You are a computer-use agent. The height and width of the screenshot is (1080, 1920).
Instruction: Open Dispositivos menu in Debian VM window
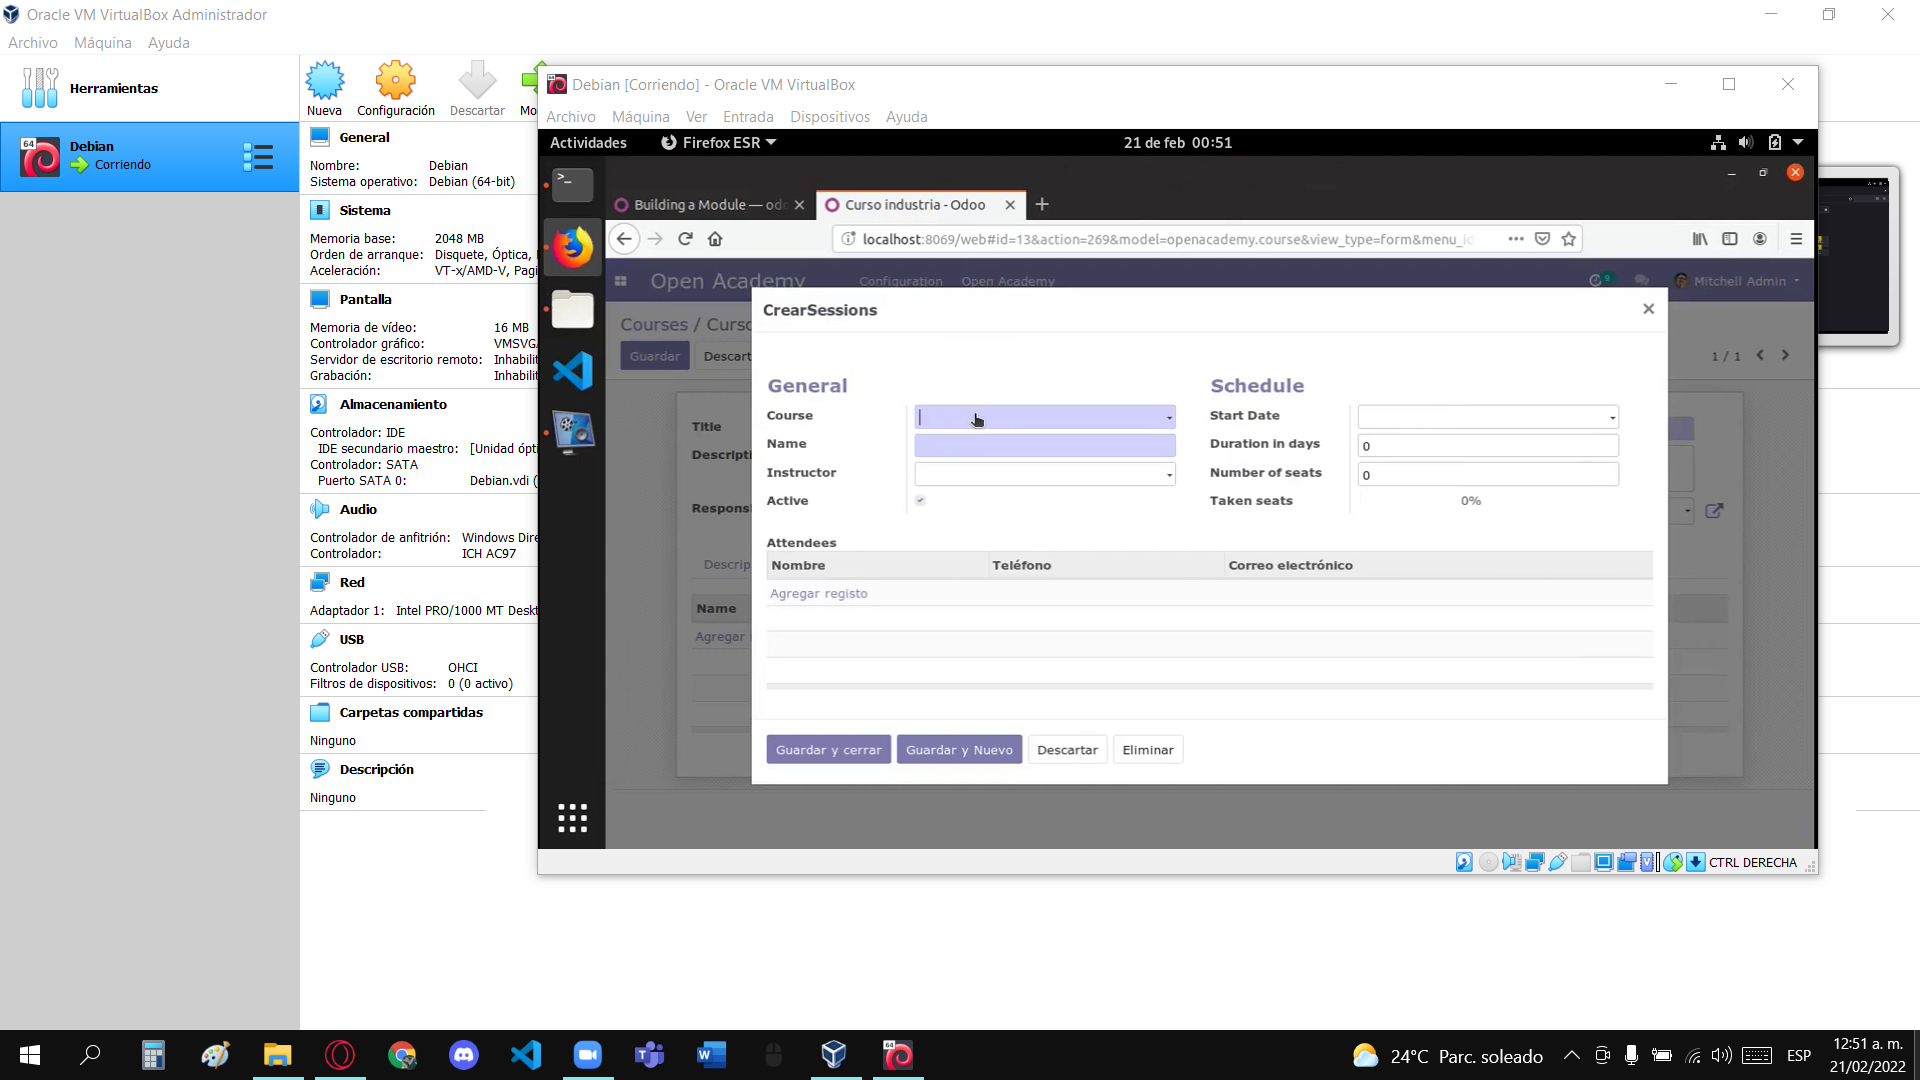click(x=830, y=117)
